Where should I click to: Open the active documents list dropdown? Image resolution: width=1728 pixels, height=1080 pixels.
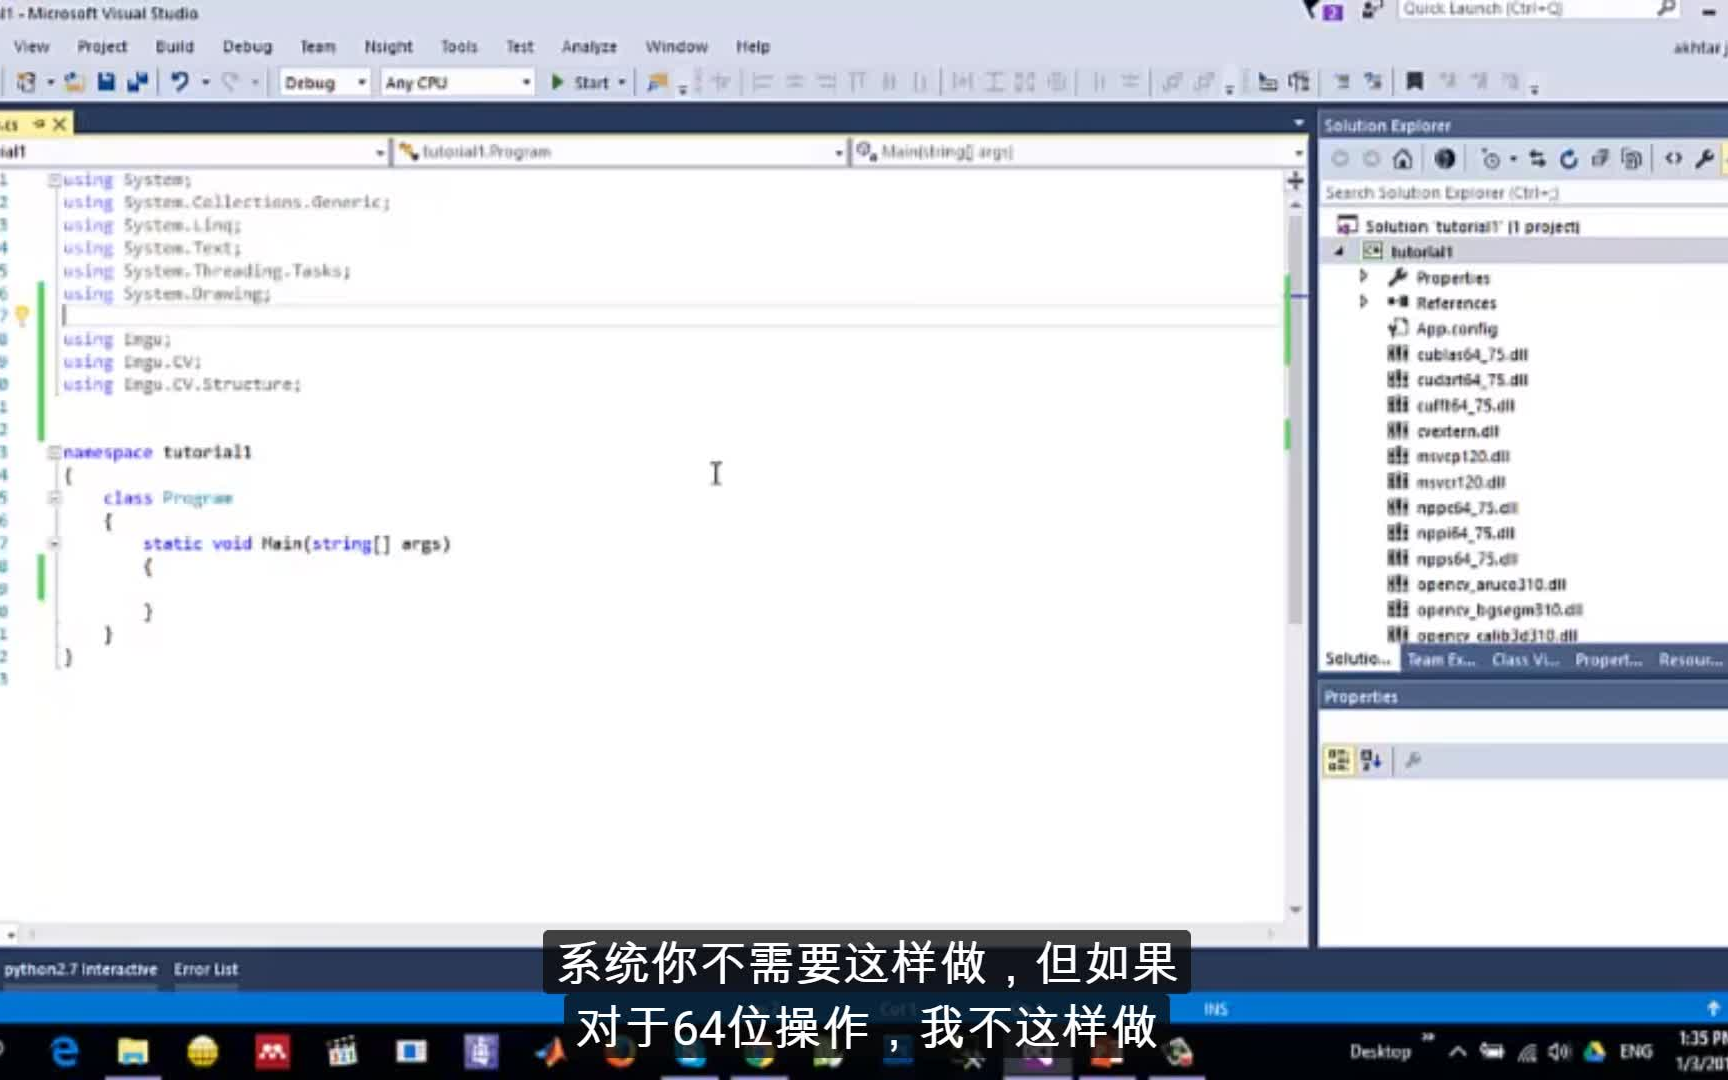1298,123
